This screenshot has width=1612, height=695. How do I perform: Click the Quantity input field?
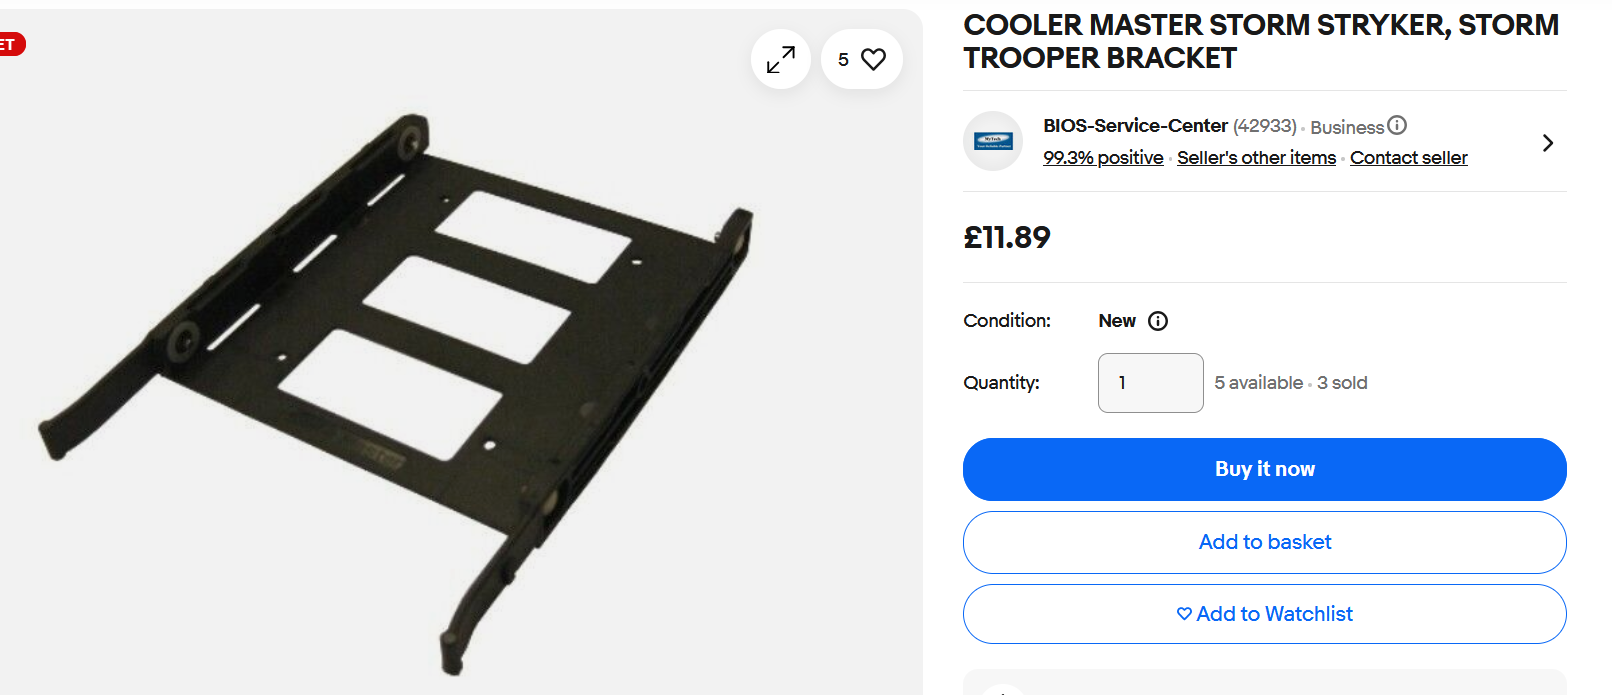pyautogui.click(x=1150, y=383)
